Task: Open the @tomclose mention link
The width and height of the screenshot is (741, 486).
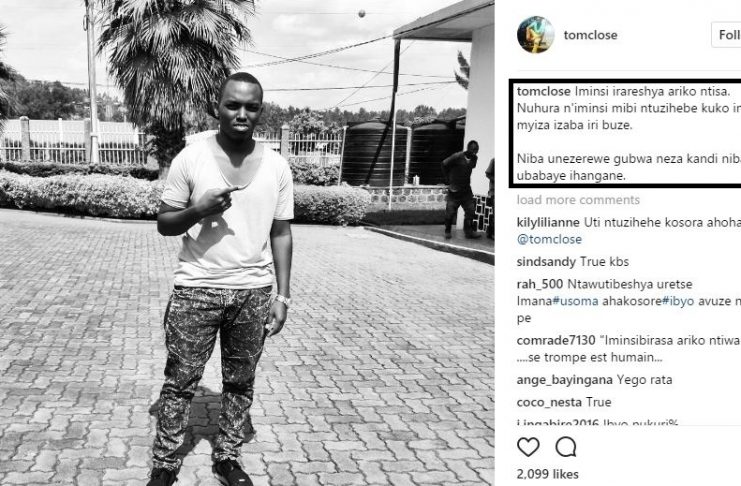Action: tap(550, 239)
